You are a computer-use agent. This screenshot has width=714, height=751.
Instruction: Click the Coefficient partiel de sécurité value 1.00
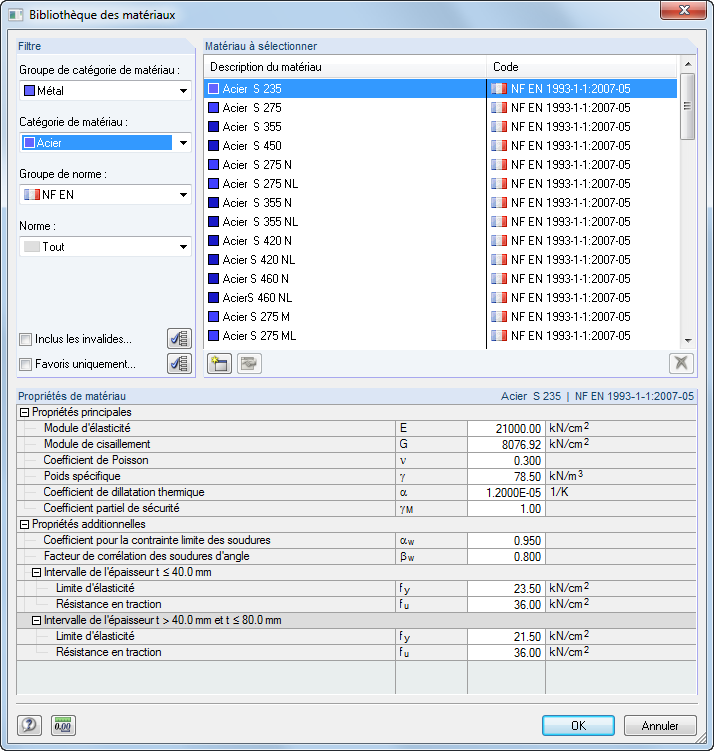pos(506,508)
